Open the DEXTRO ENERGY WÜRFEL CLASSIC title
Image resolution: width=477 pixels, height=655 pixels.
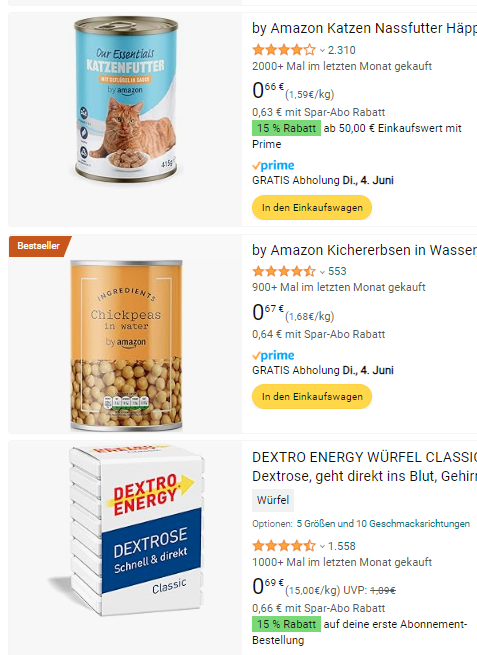pos(364,467)
